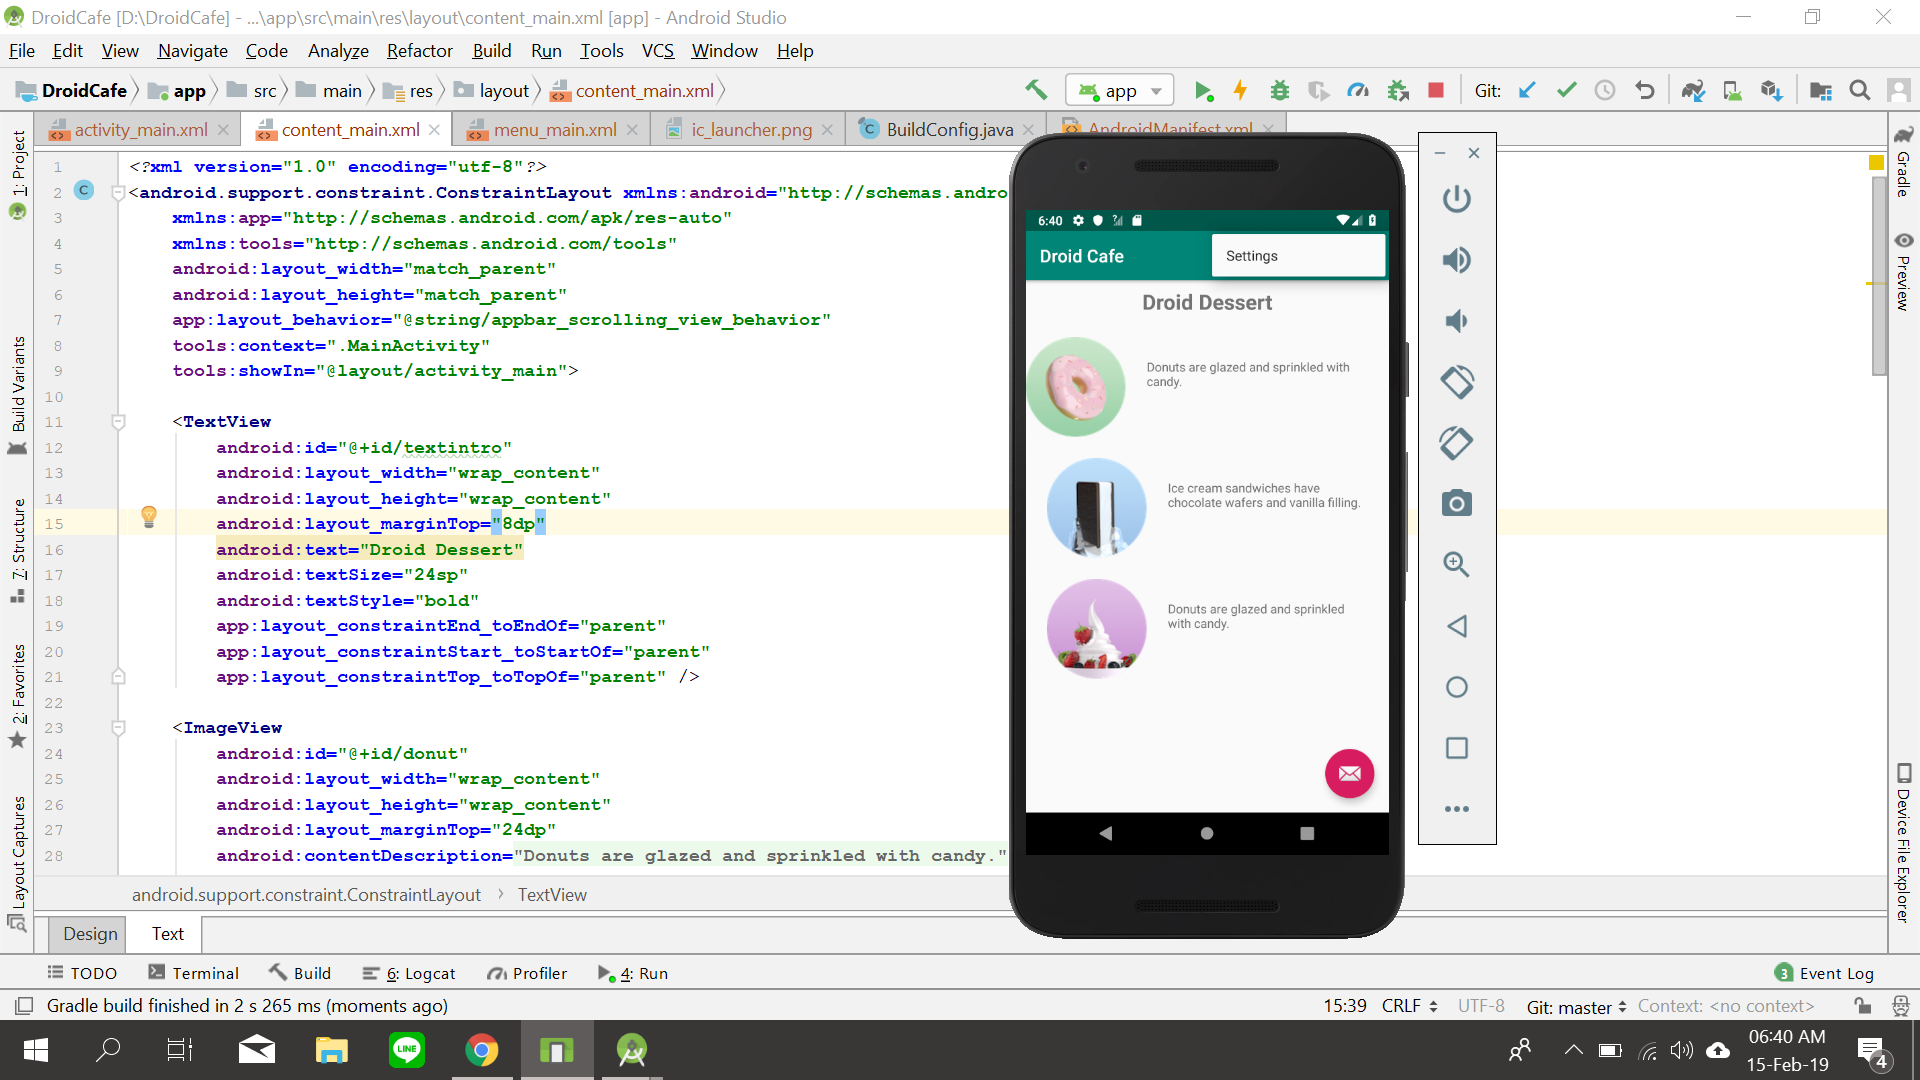Viewport: 1920px width, 1080px height.
Task: Collapse the ImageView fold marker
Action: pyautogui.click(x=118, y=728)
